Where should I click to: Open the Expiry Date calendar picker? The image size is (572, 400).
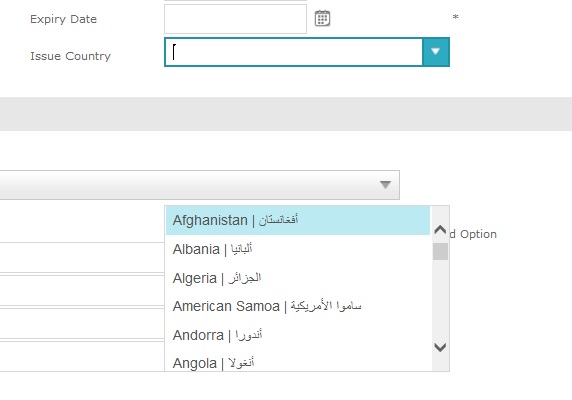[x=322, y=18]
